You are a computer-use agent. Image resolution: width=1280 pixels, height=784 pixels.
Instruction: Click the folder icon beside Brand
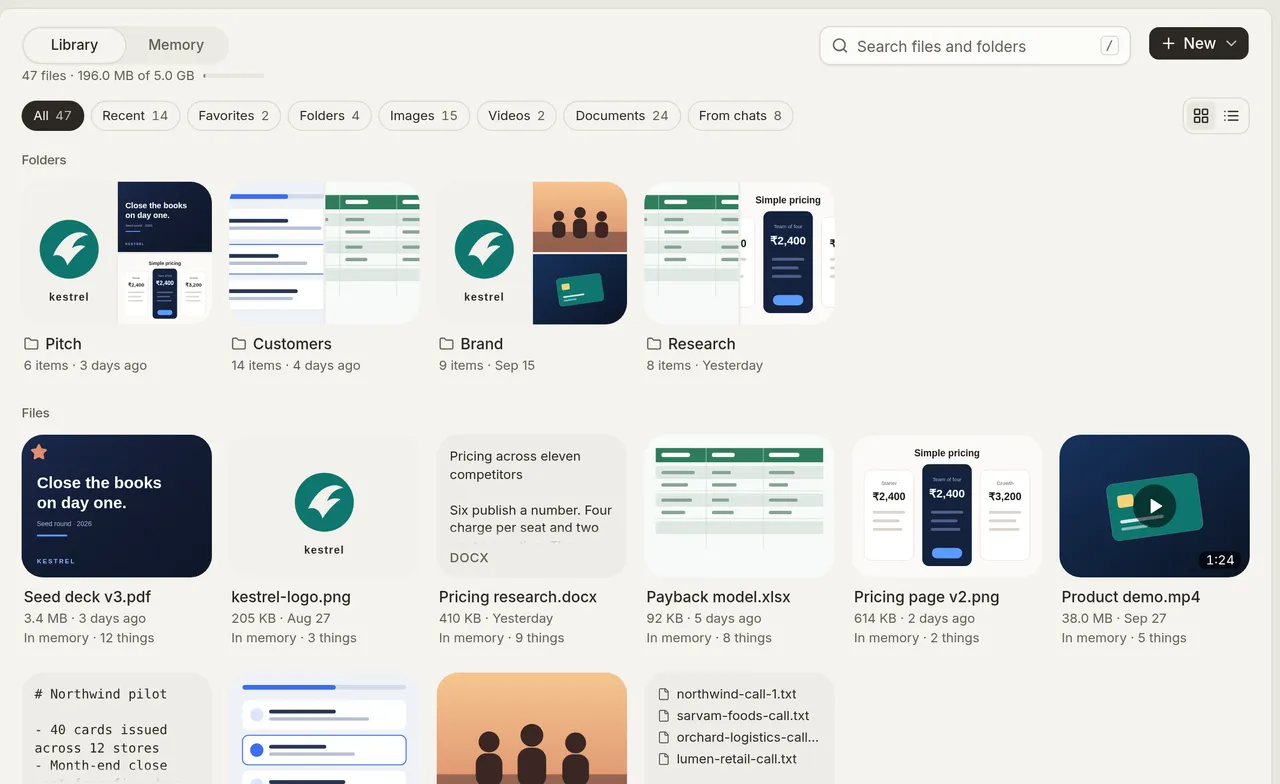446,344
